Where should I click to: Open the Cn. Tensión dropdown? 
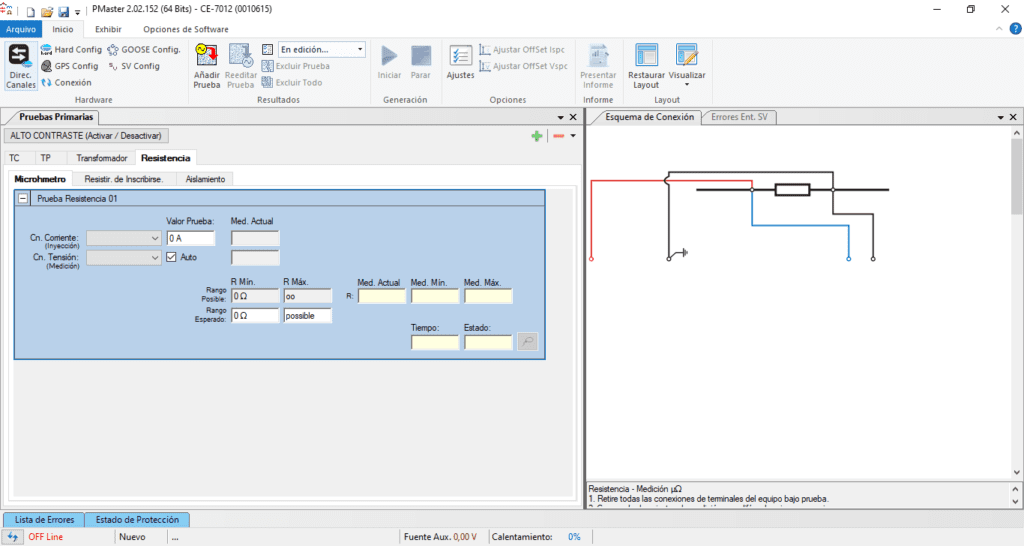124,257
